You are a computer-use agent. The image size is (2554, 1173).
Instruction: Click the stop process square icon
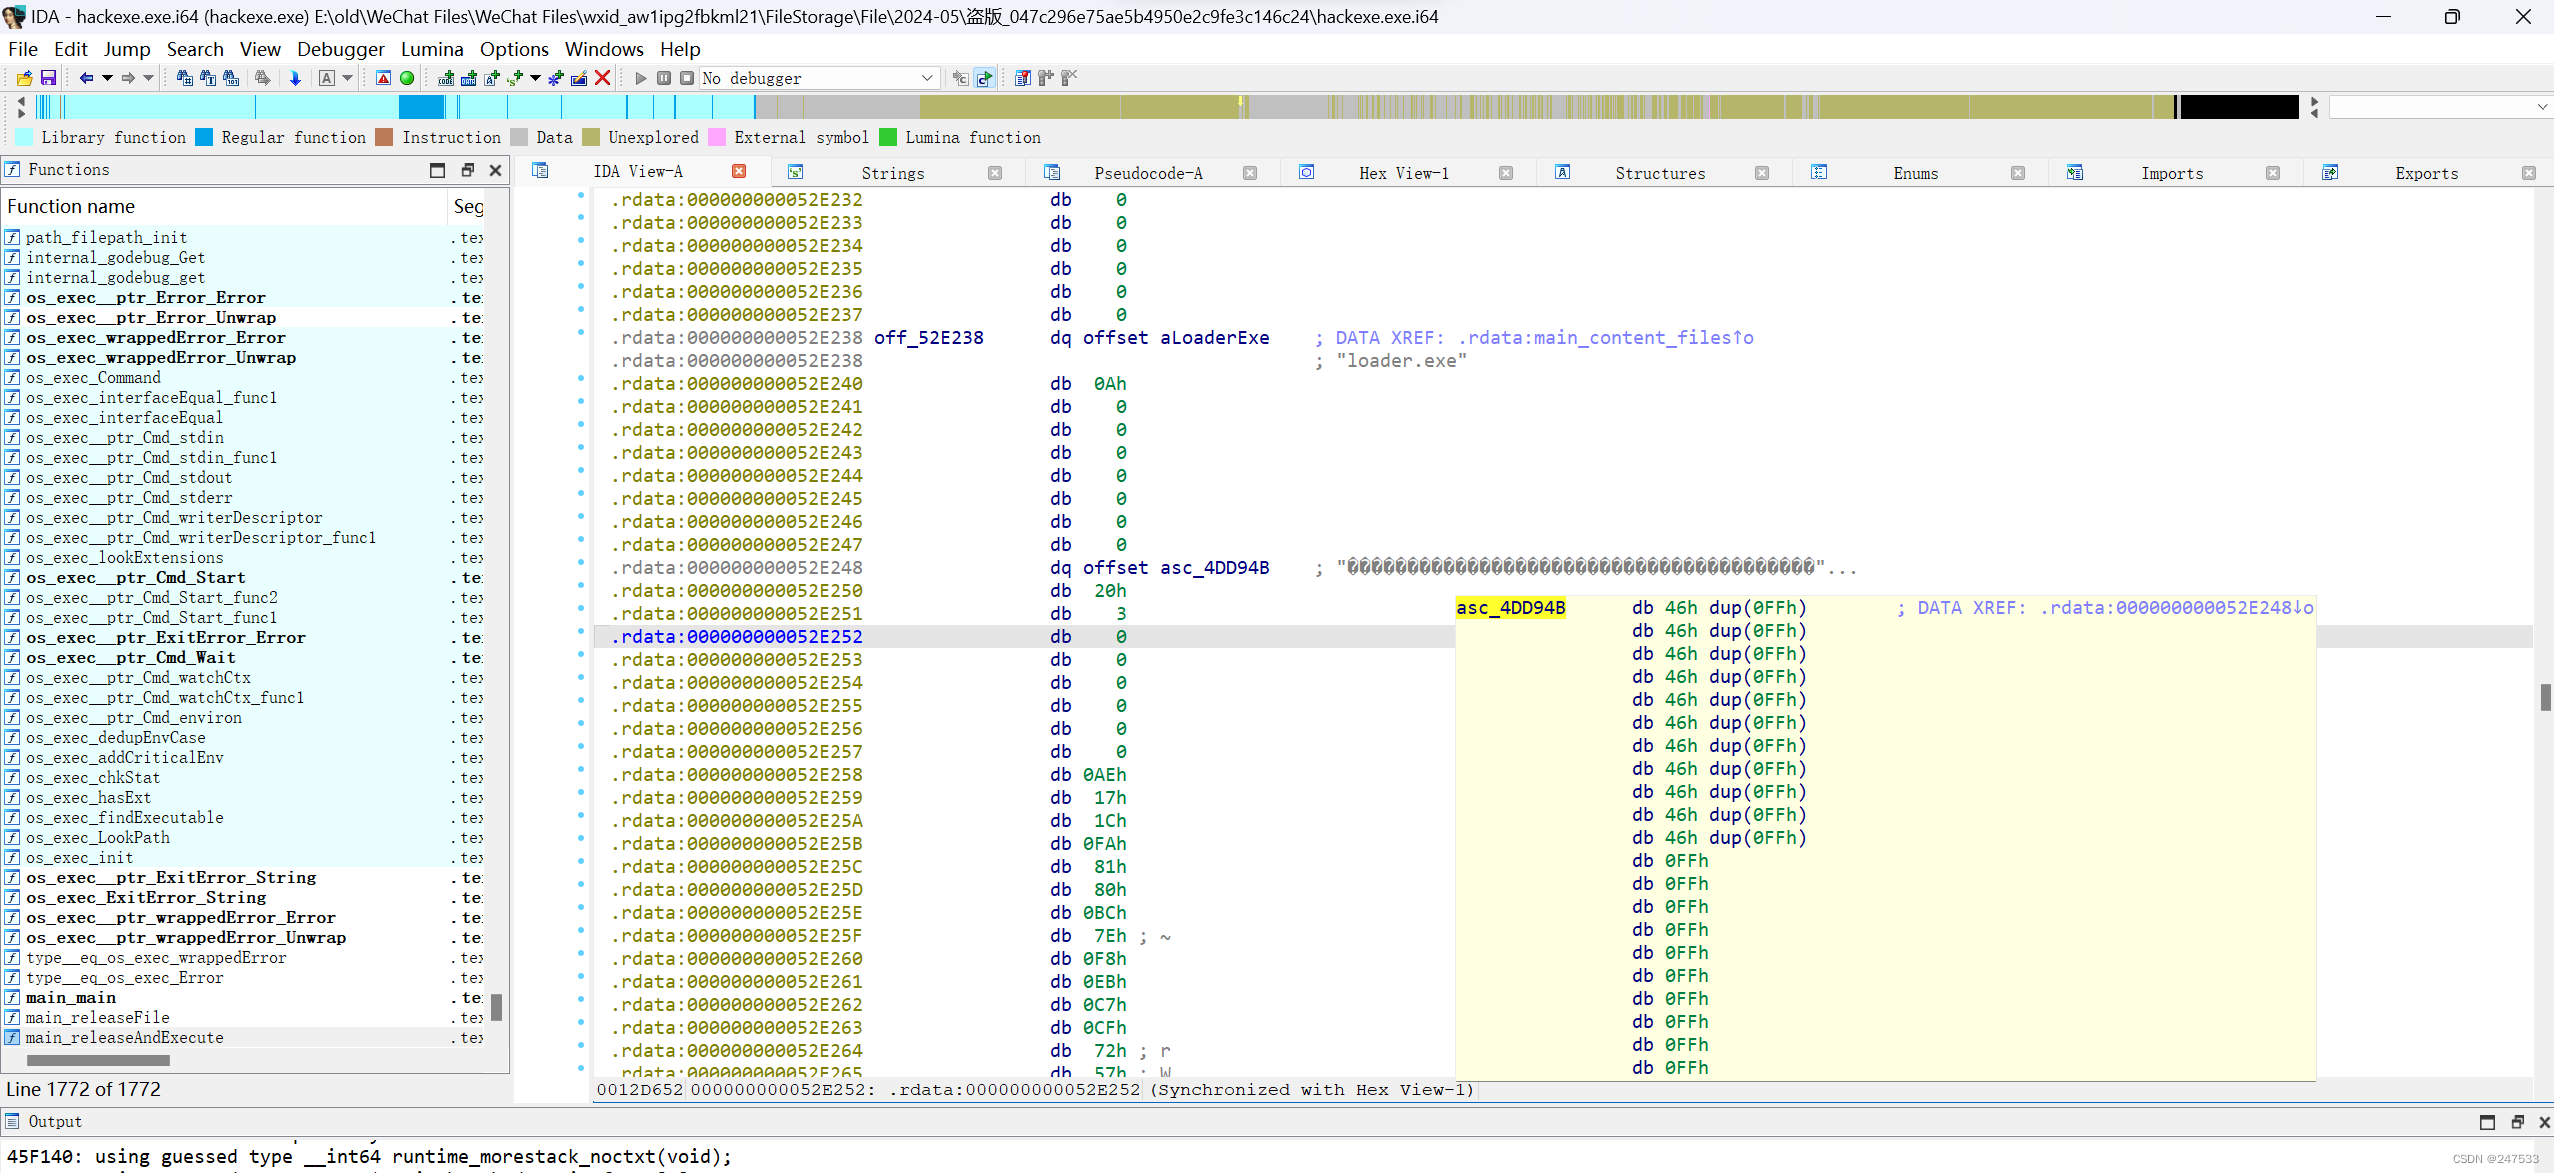687,78
